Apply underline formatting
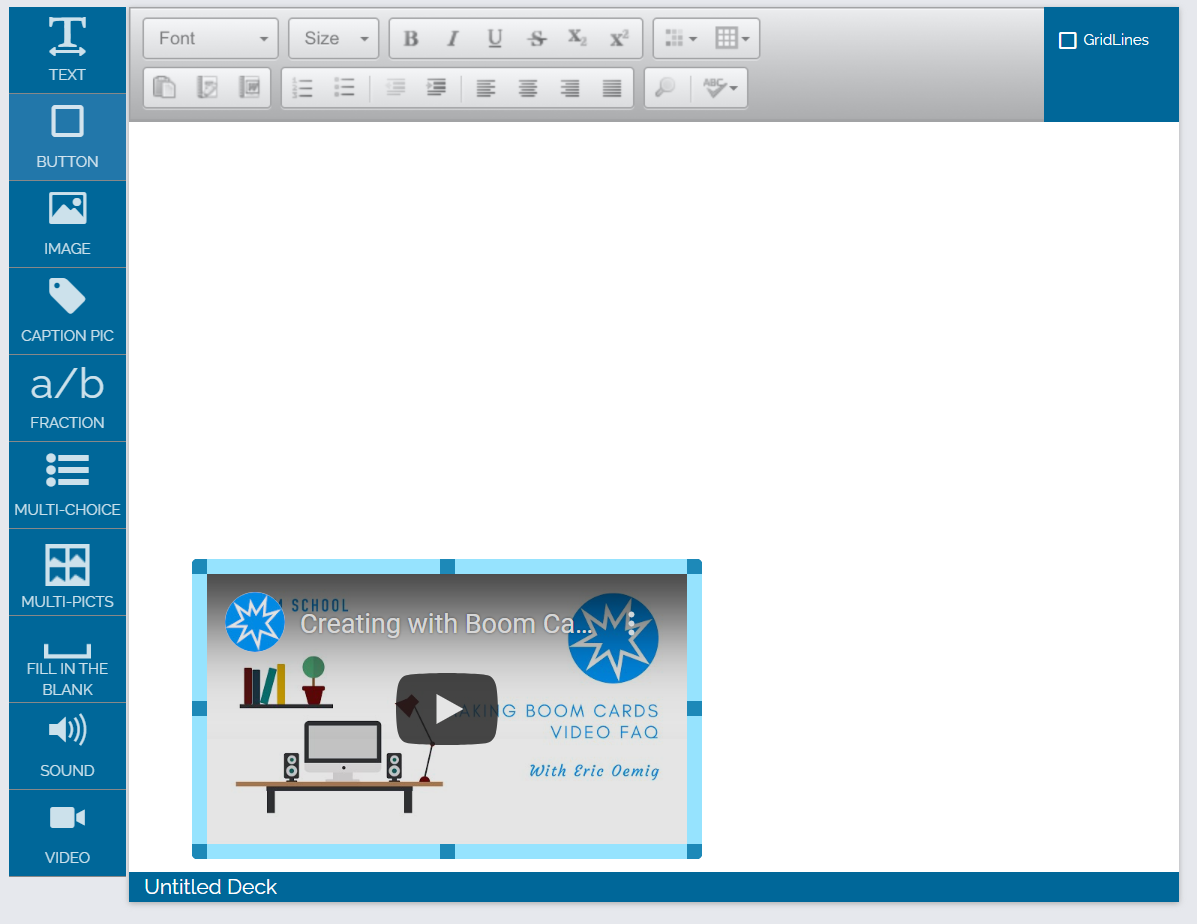 (x=495, y=38)
